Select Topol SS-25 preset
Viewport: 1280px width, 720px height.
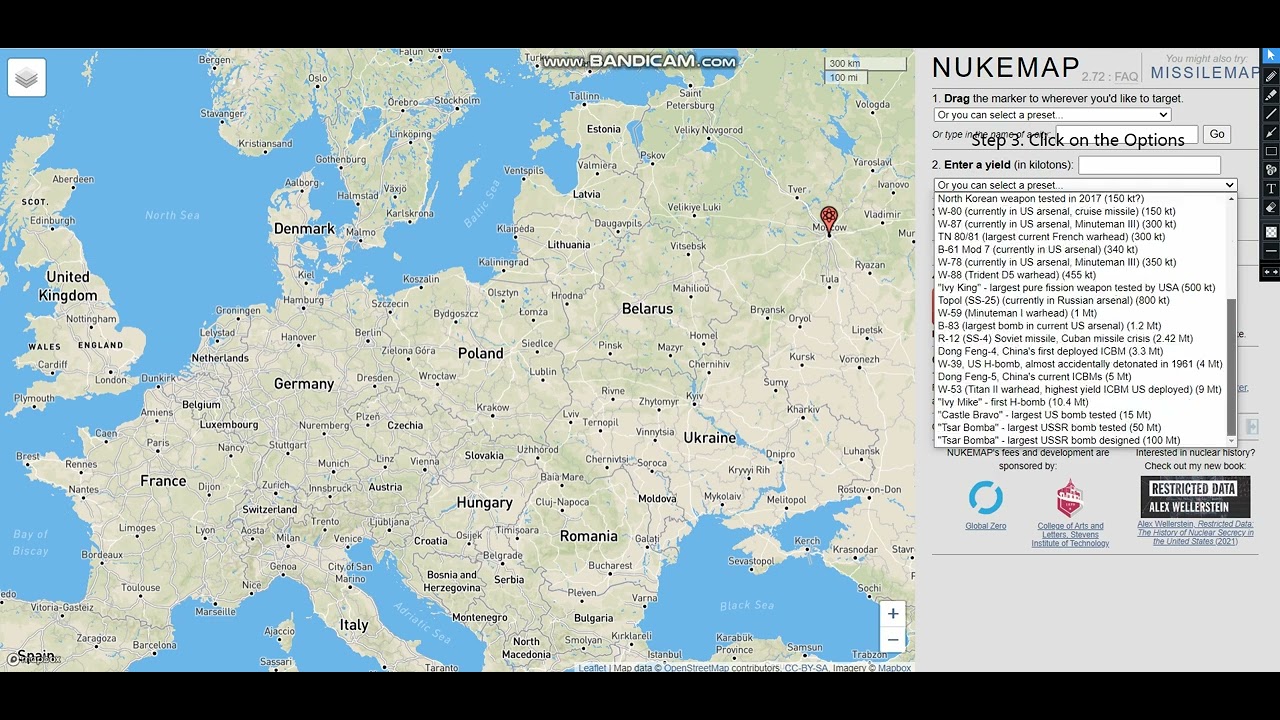(x=1081, y=301)
